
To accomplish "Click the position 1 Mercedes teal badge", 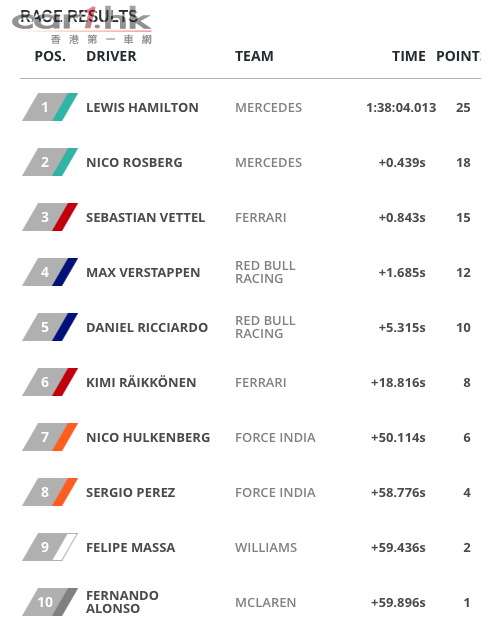I will 50,107.
